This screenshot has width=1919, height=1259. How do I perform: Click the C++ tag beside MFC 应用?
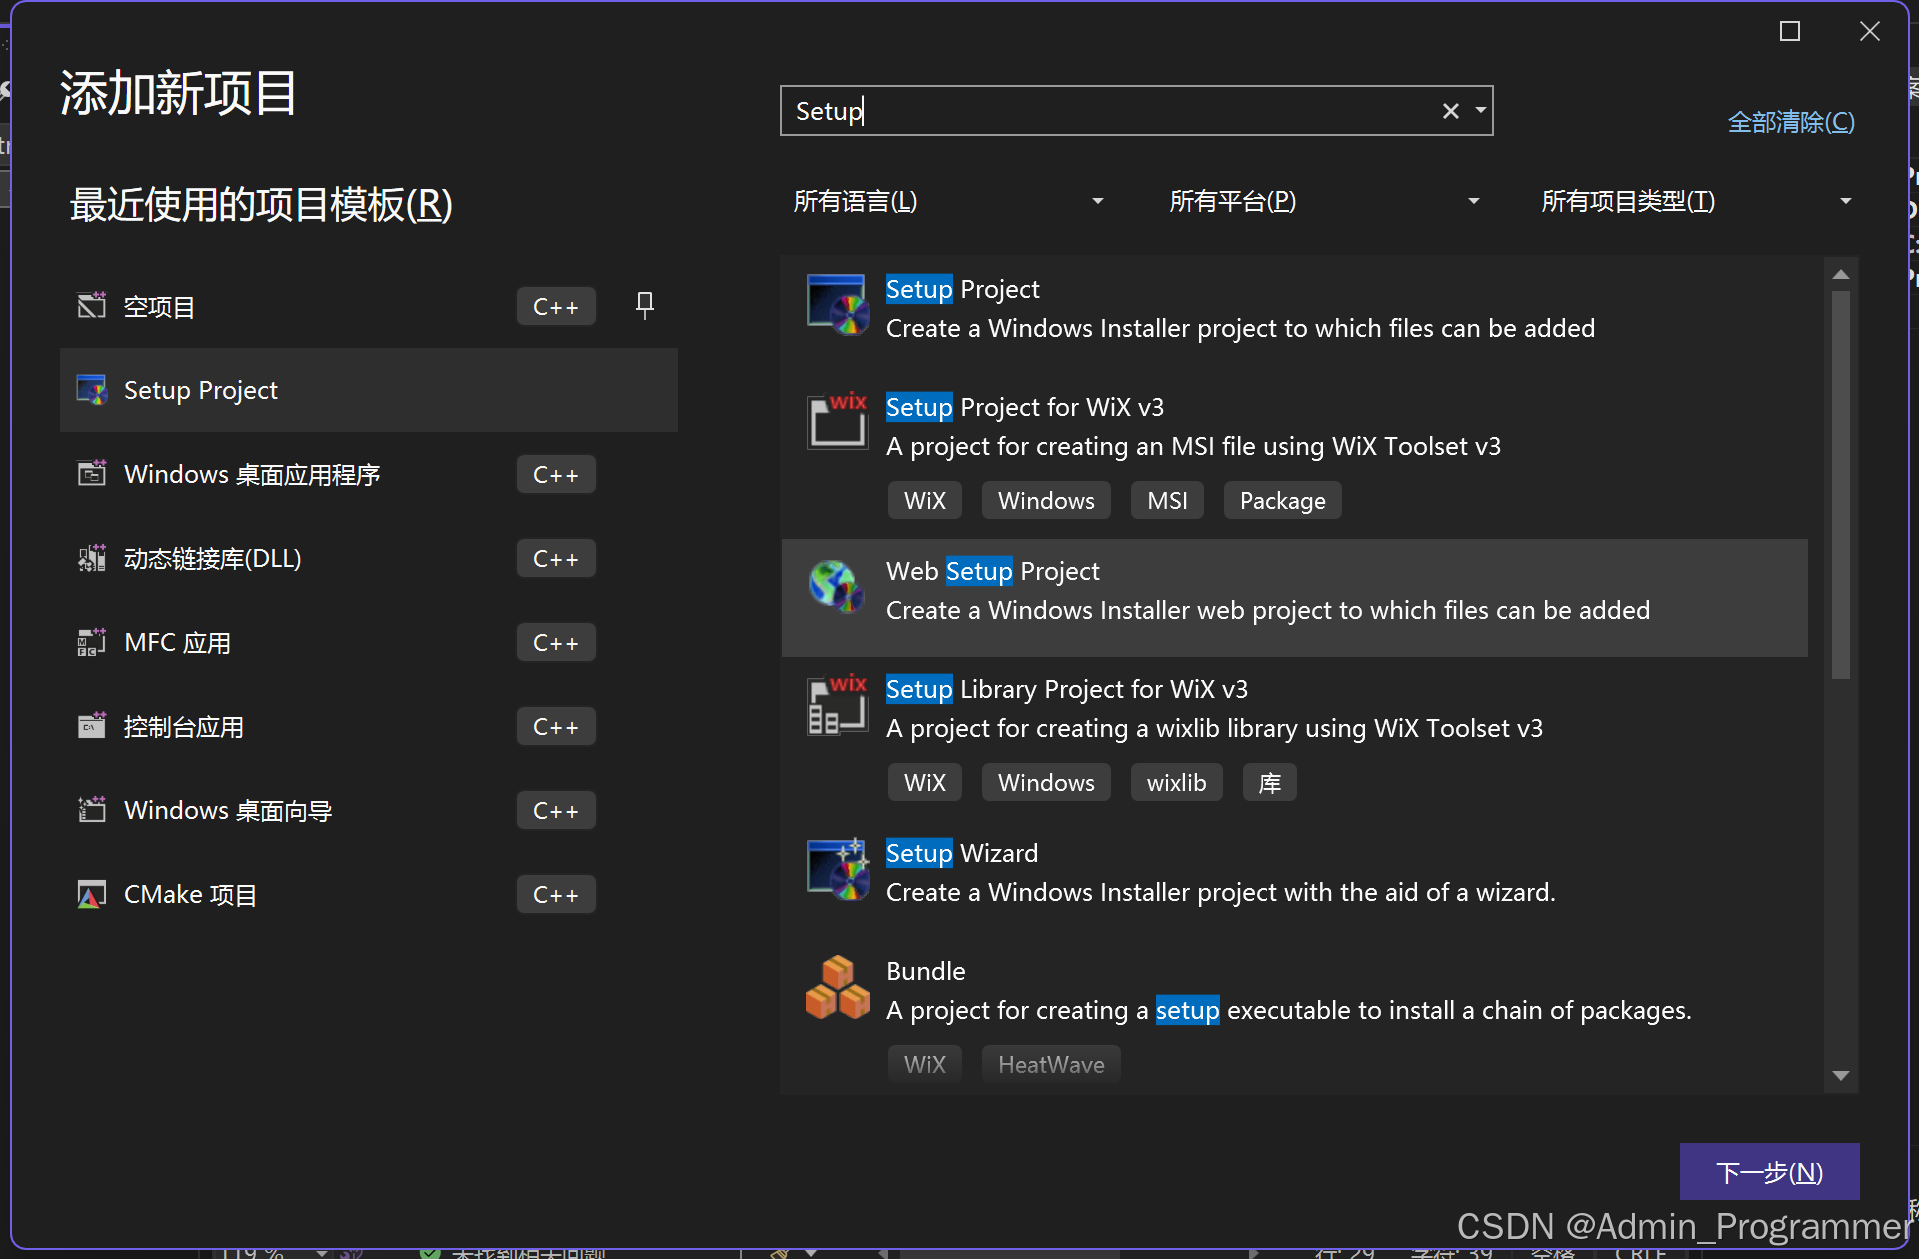pyautogui.click(x=556, y=642)
